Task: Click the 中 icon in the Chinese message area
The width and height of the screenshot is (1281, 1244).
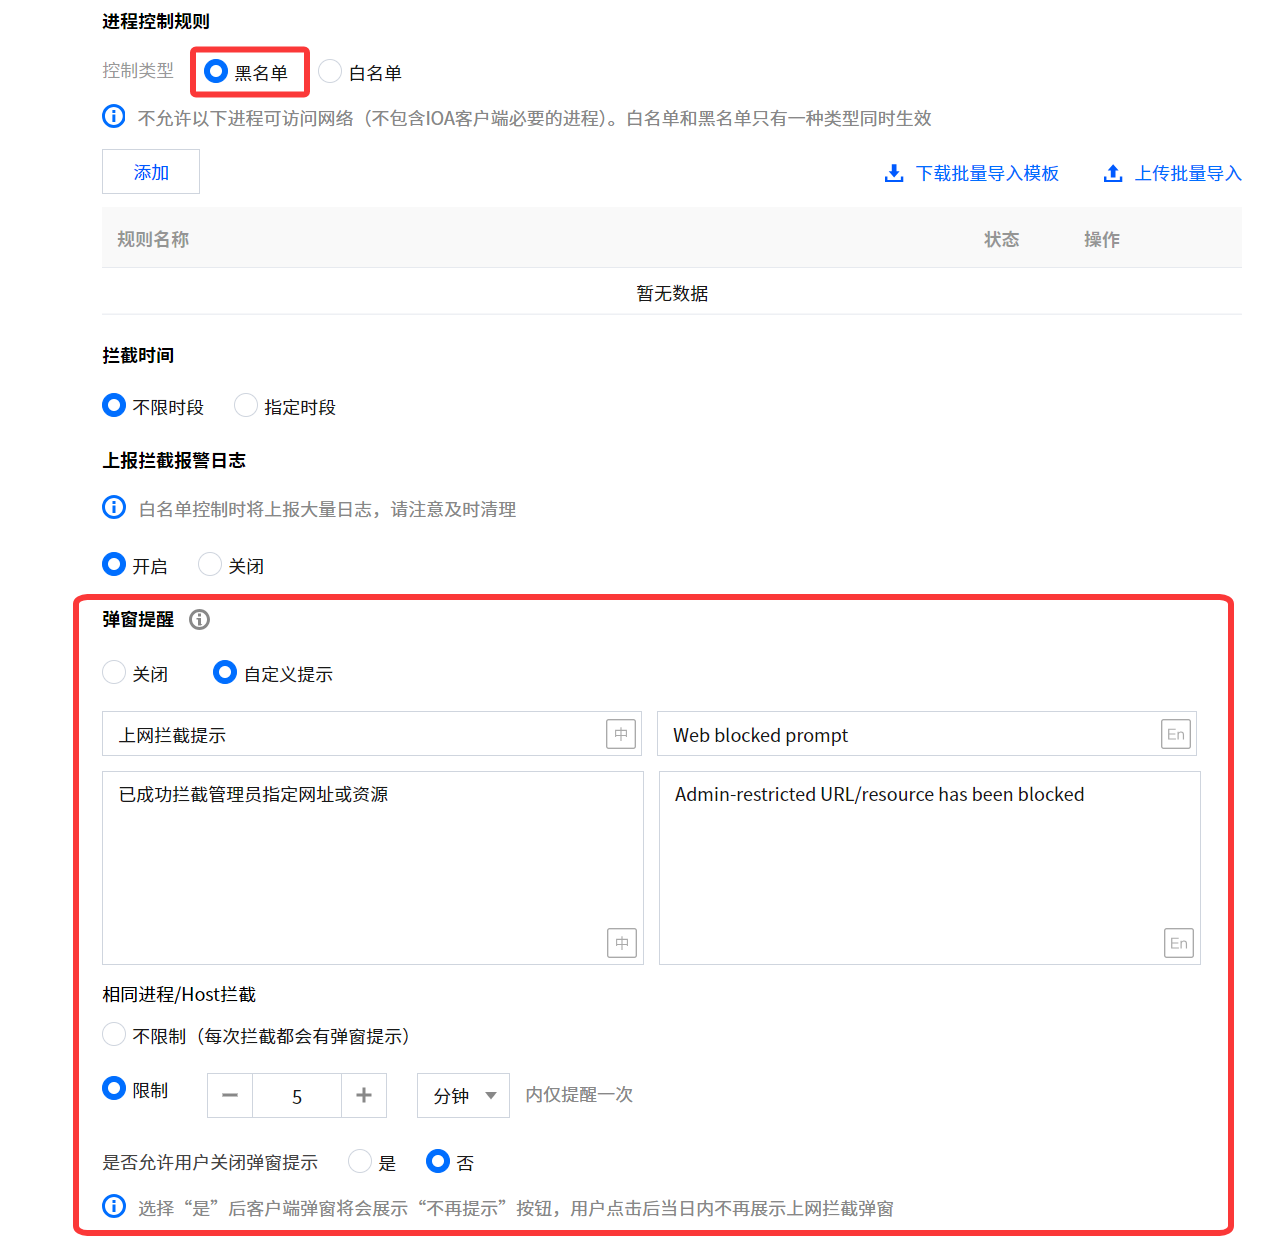Action: (622, 943)
